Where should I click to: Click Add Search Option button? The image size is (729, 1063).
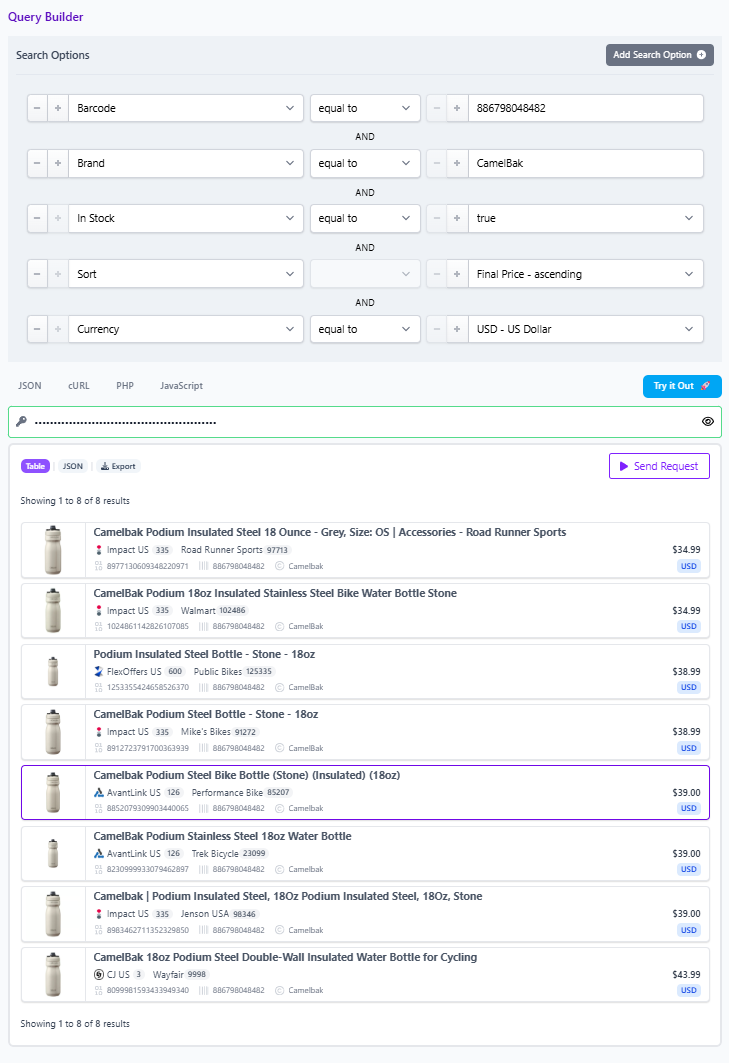click(x=660, y=55)
